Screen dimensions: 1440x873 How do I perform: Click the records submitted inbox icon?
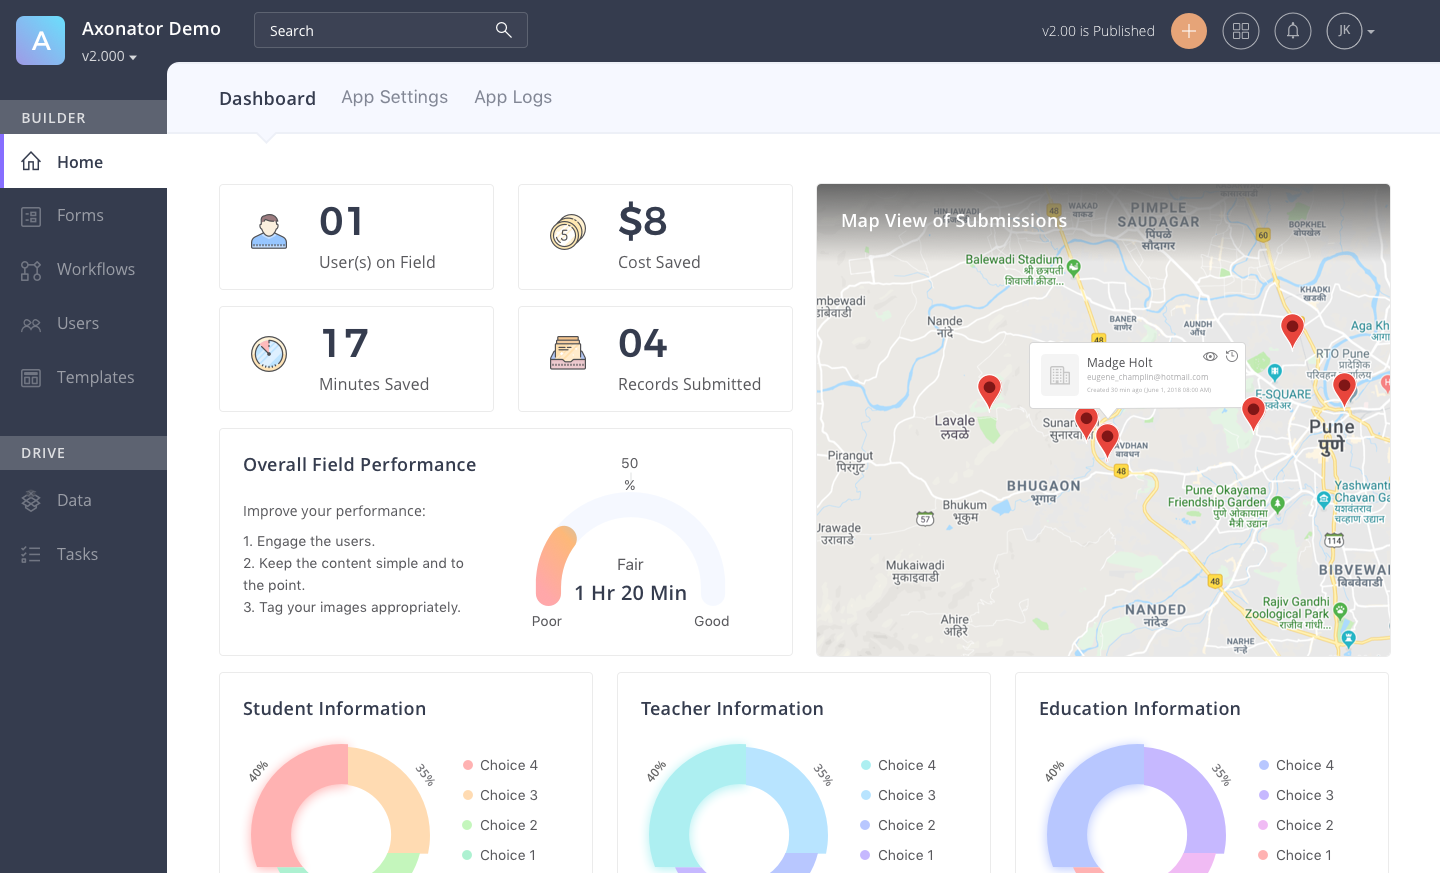[568, 353]
